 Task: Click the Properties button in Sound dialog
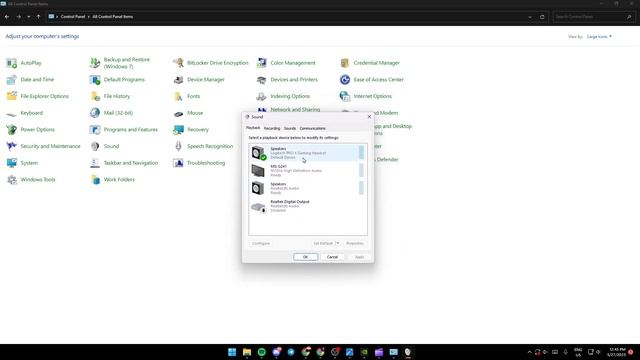355,244
